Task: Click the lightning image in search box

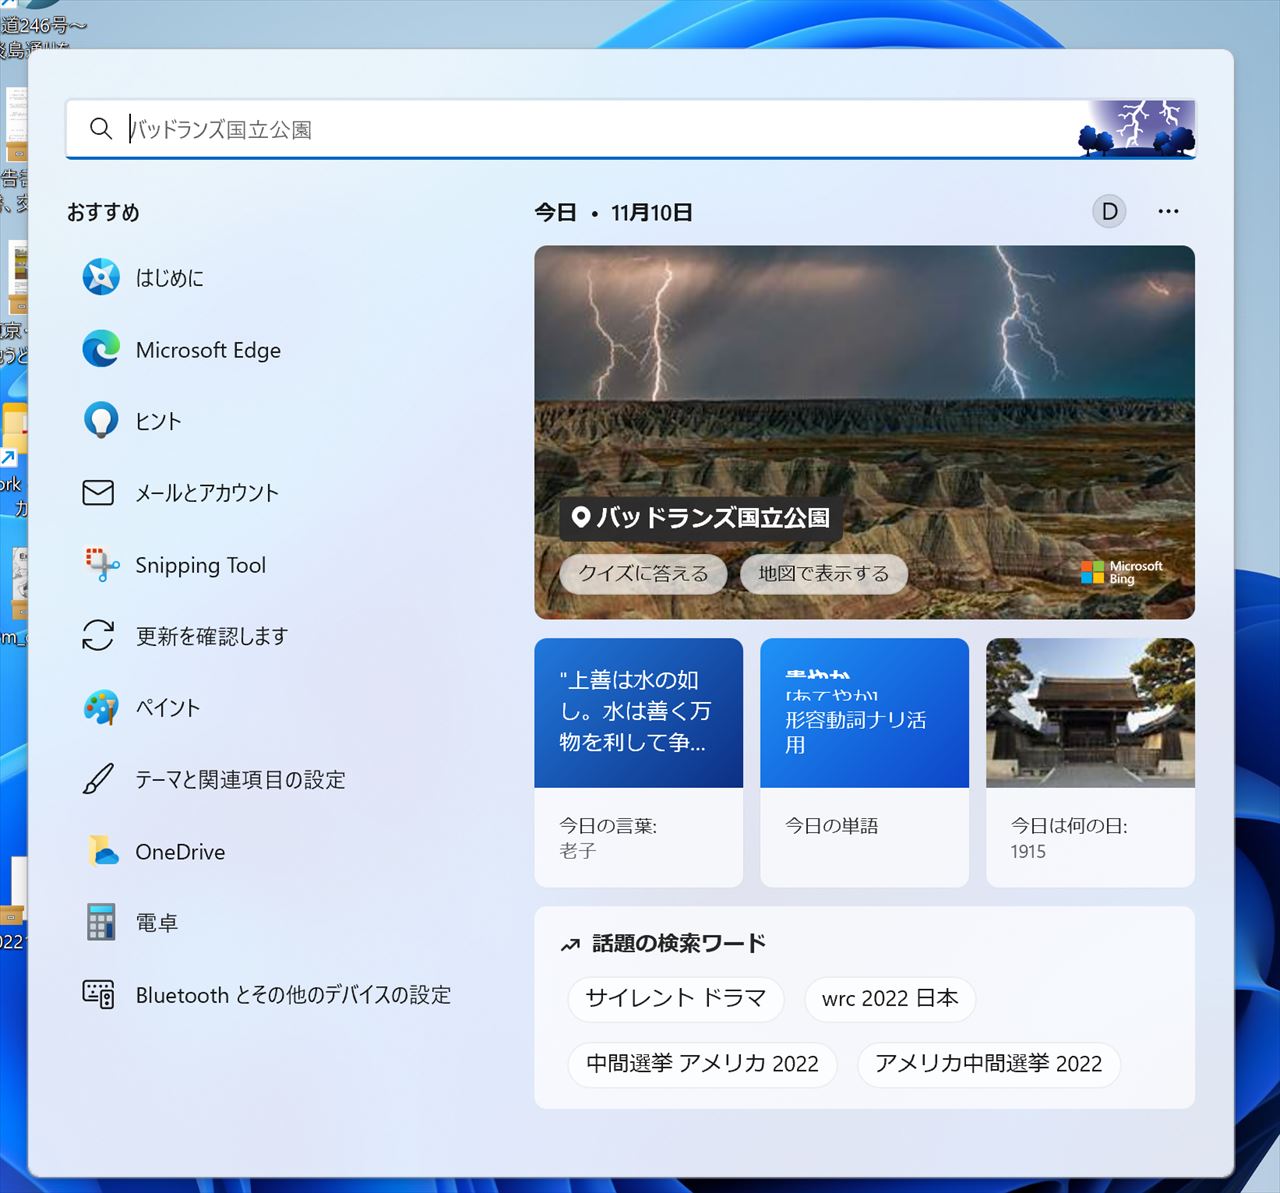Action: pyautogui.click(x=1136, y=129)
